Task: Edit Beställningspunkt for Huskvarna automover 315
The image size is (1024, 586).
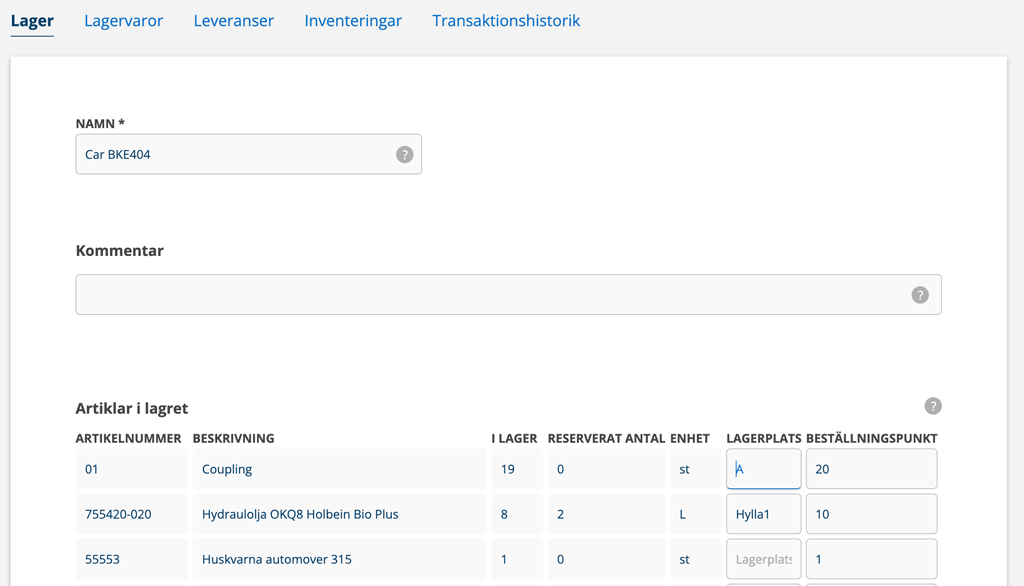Action: click(871, 559)
